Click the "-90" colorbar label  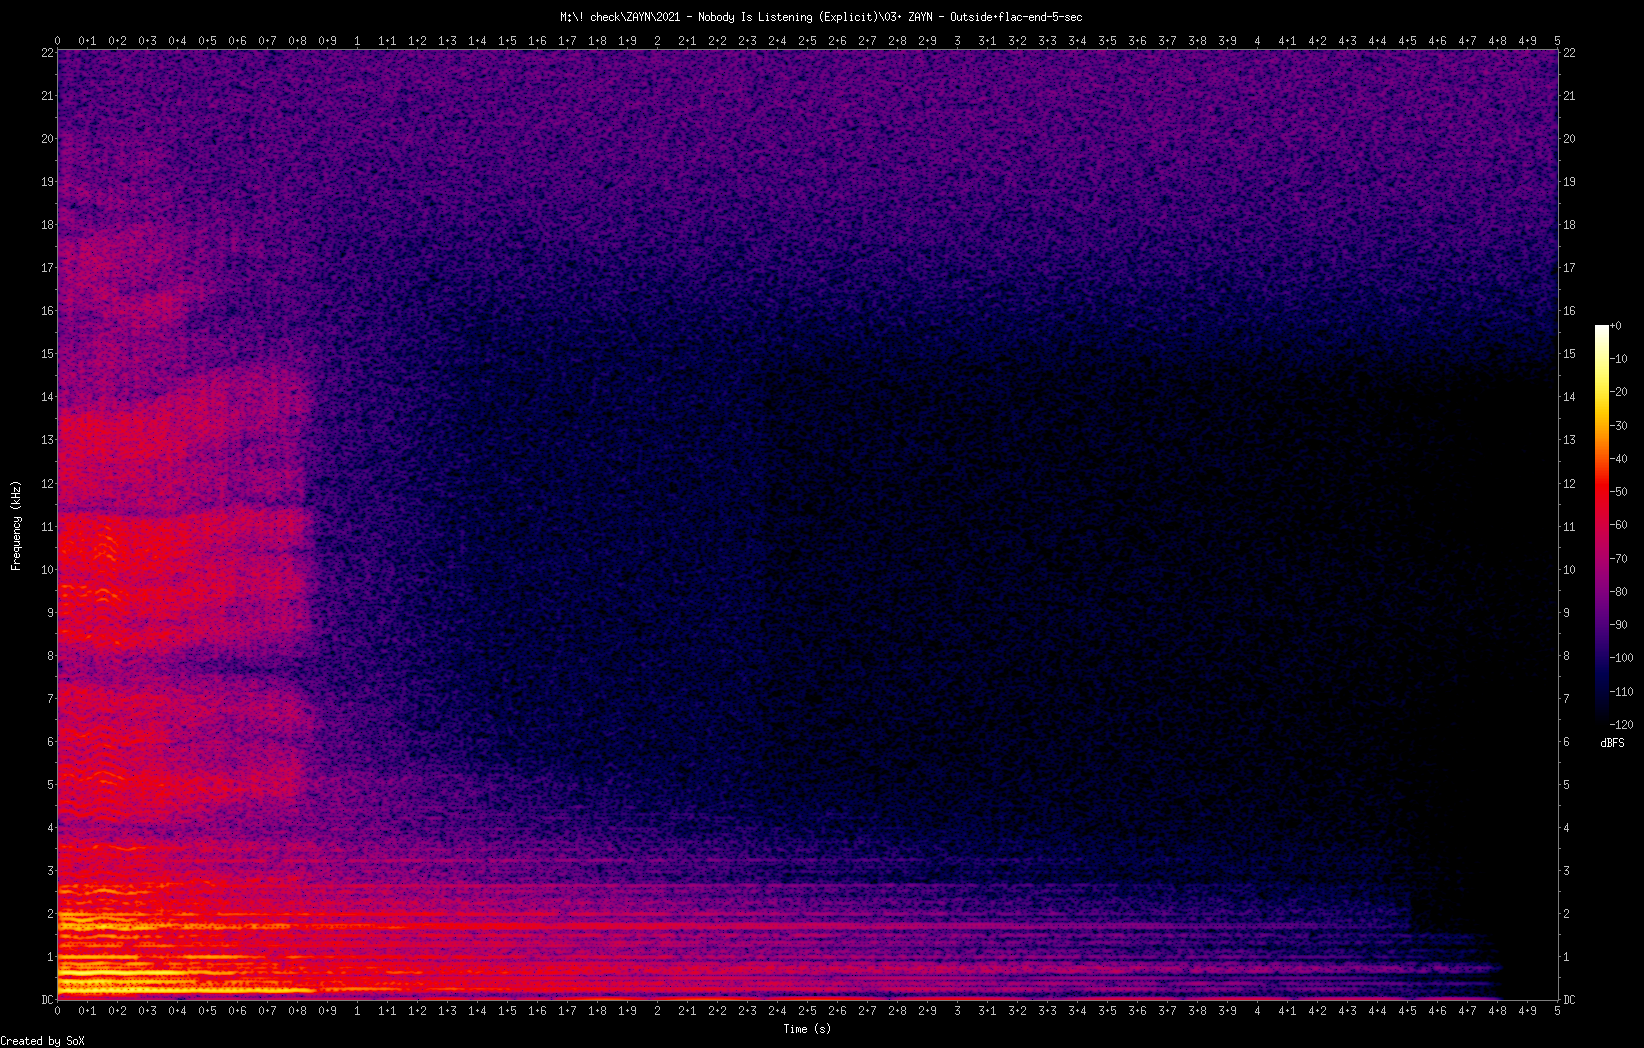[1619, 625]
